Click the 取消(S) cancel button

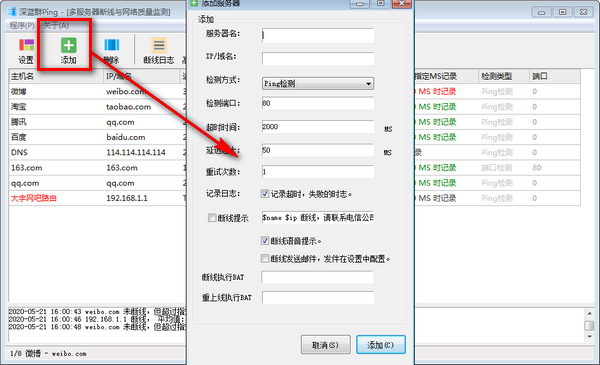(x=325, y=345)
